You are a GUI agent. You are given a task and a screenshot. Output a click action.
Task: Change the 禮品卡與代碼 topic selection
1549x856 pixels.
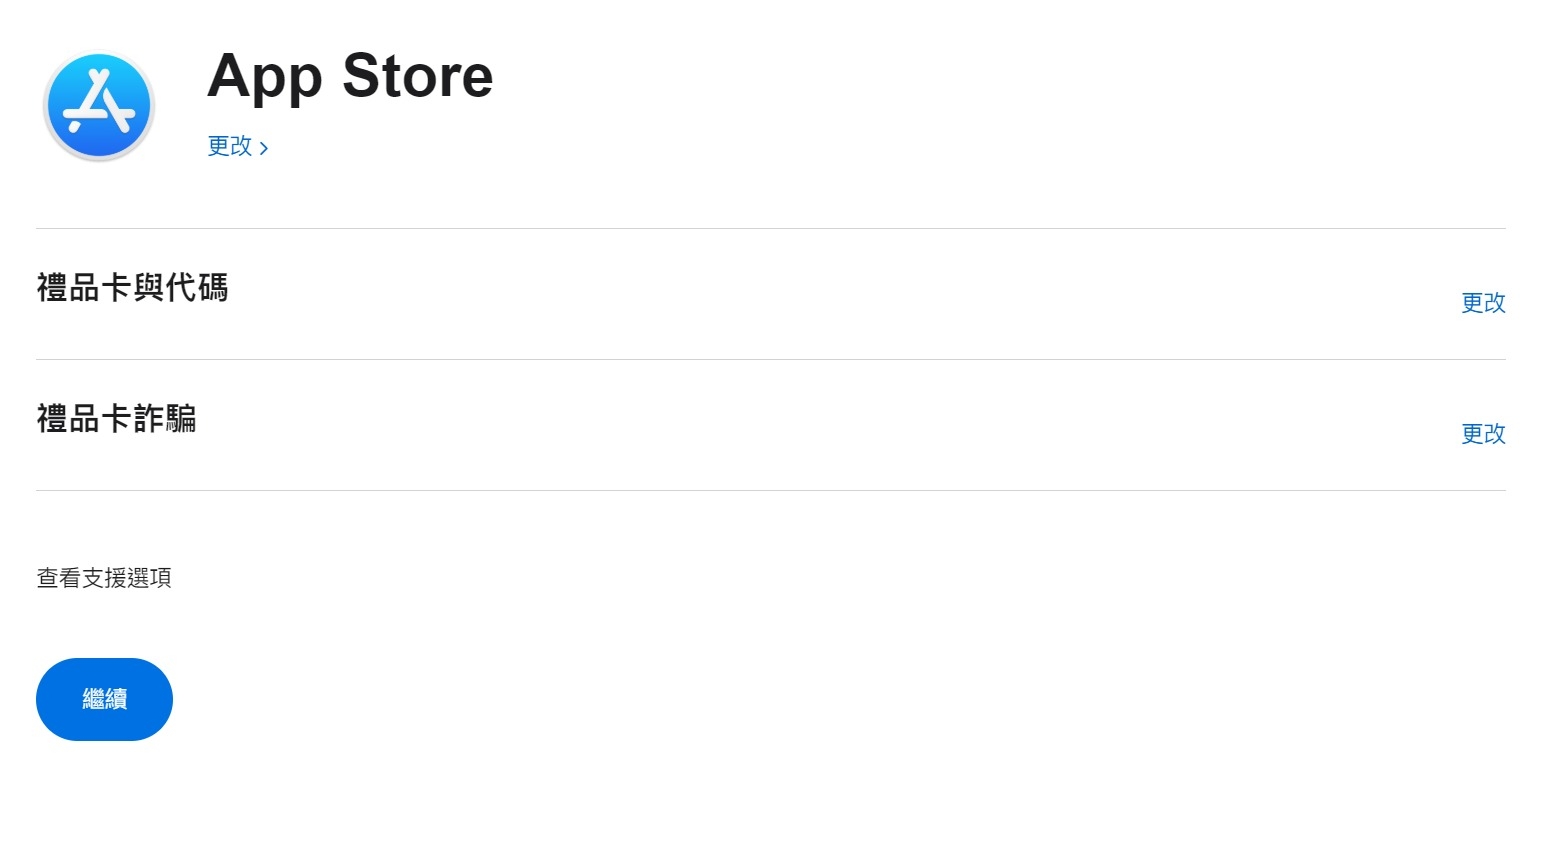(x=1482, y=303)
